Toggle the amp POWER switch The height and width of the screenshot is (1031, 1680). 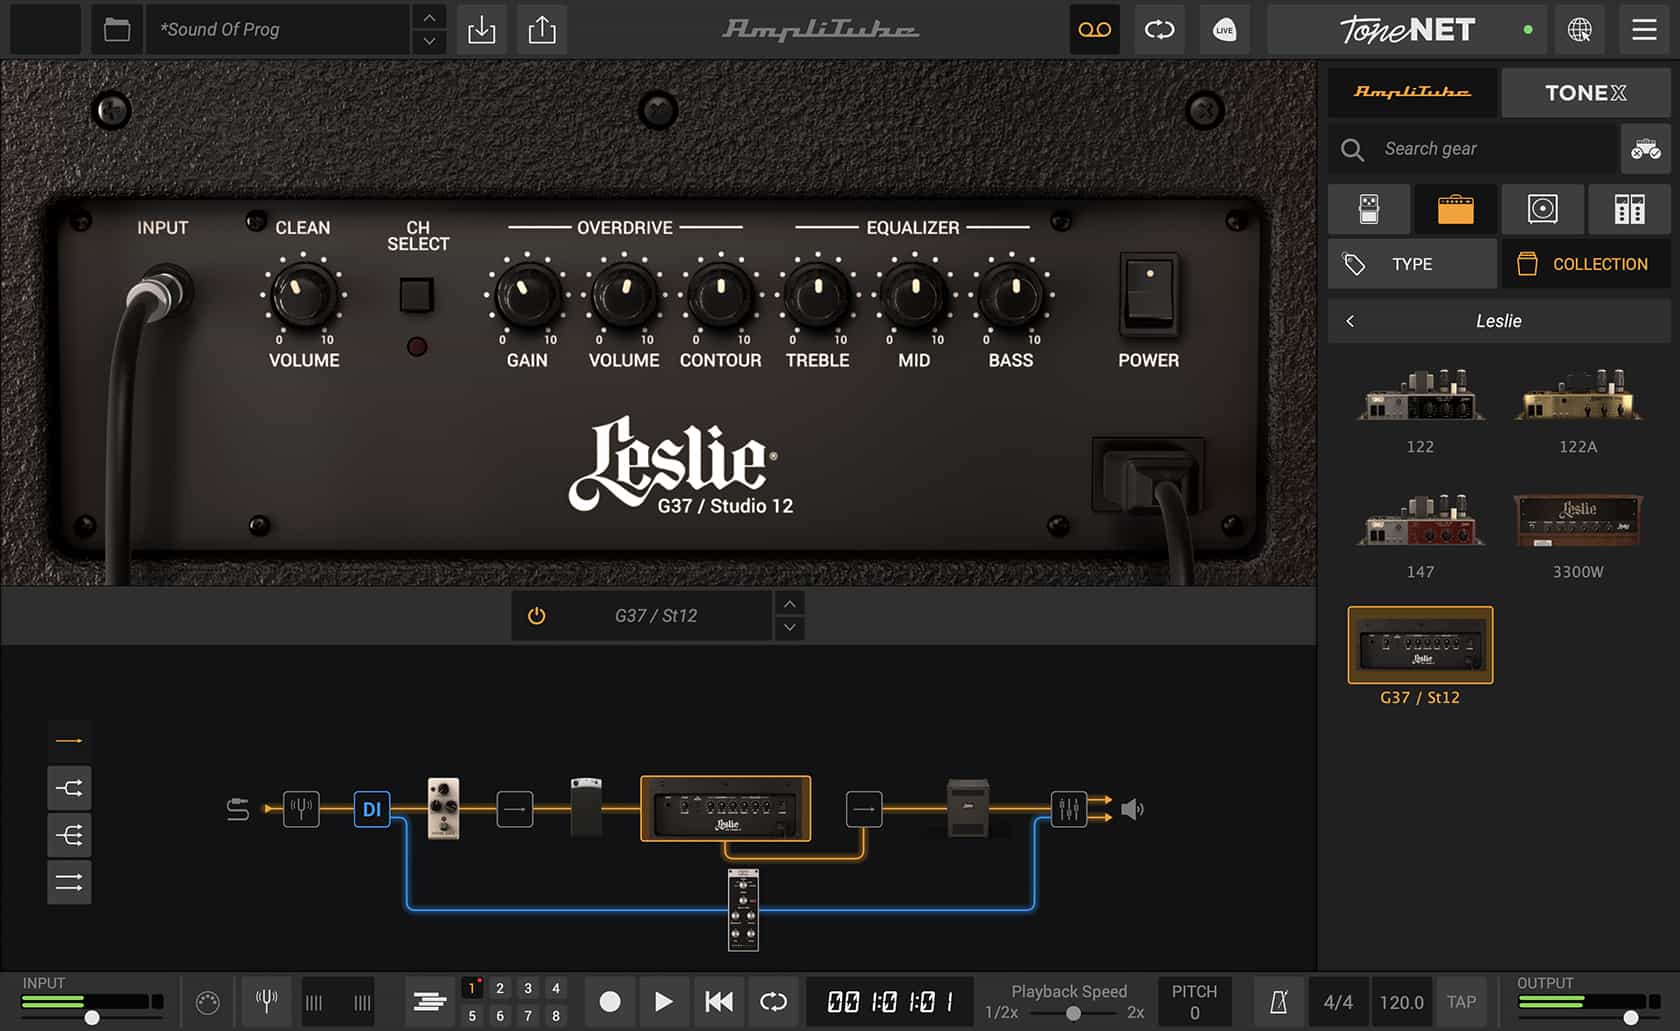[x=1148, y=294]
